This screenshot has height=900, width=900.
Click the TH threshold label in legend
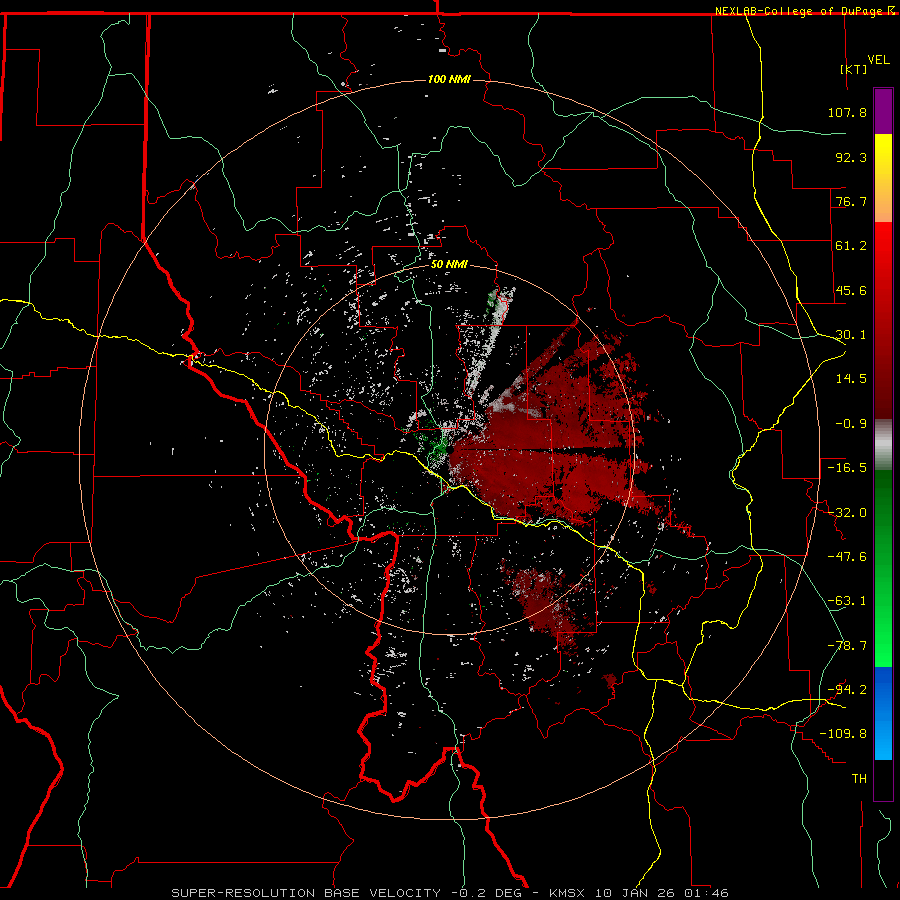pos(859,779)
